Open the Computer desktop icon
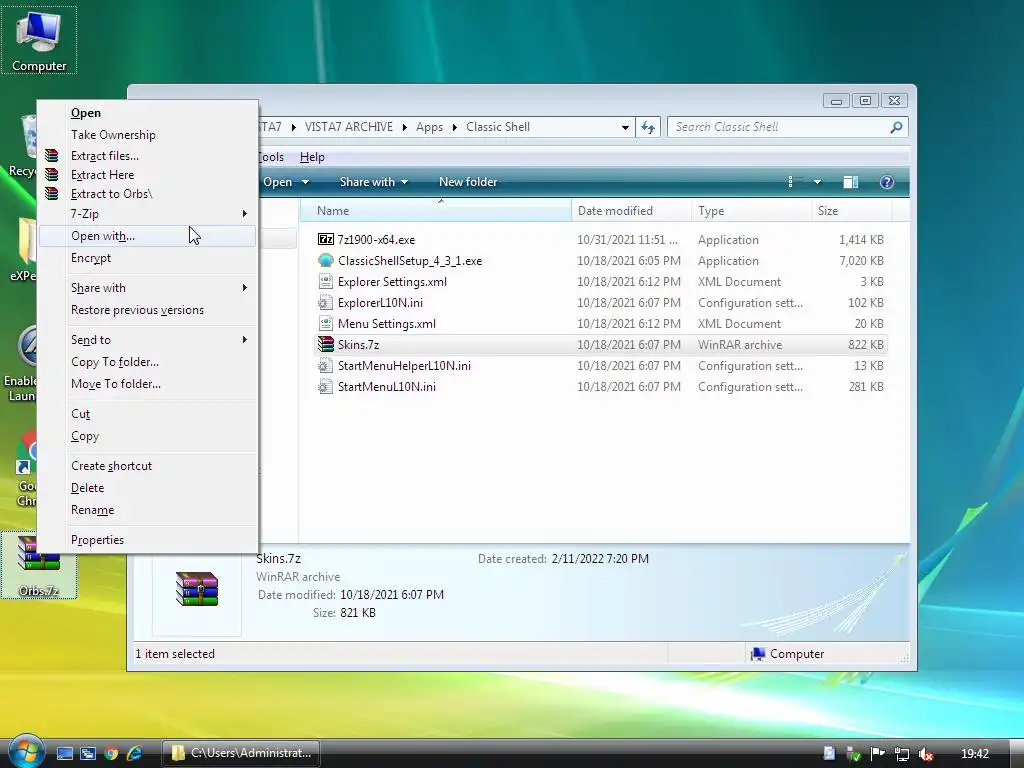The image size is (1024, 768). click(39, 40)
